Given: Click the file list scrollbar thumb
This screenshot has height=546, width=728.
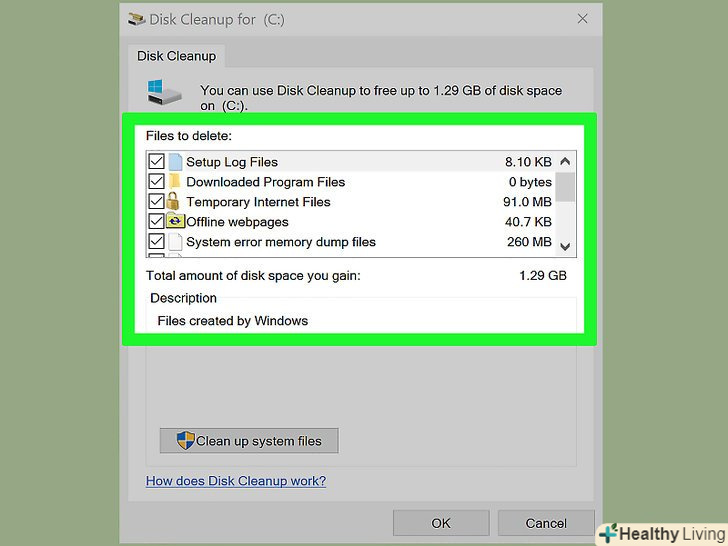Looking at the screenshot, I should pos(565,187).
